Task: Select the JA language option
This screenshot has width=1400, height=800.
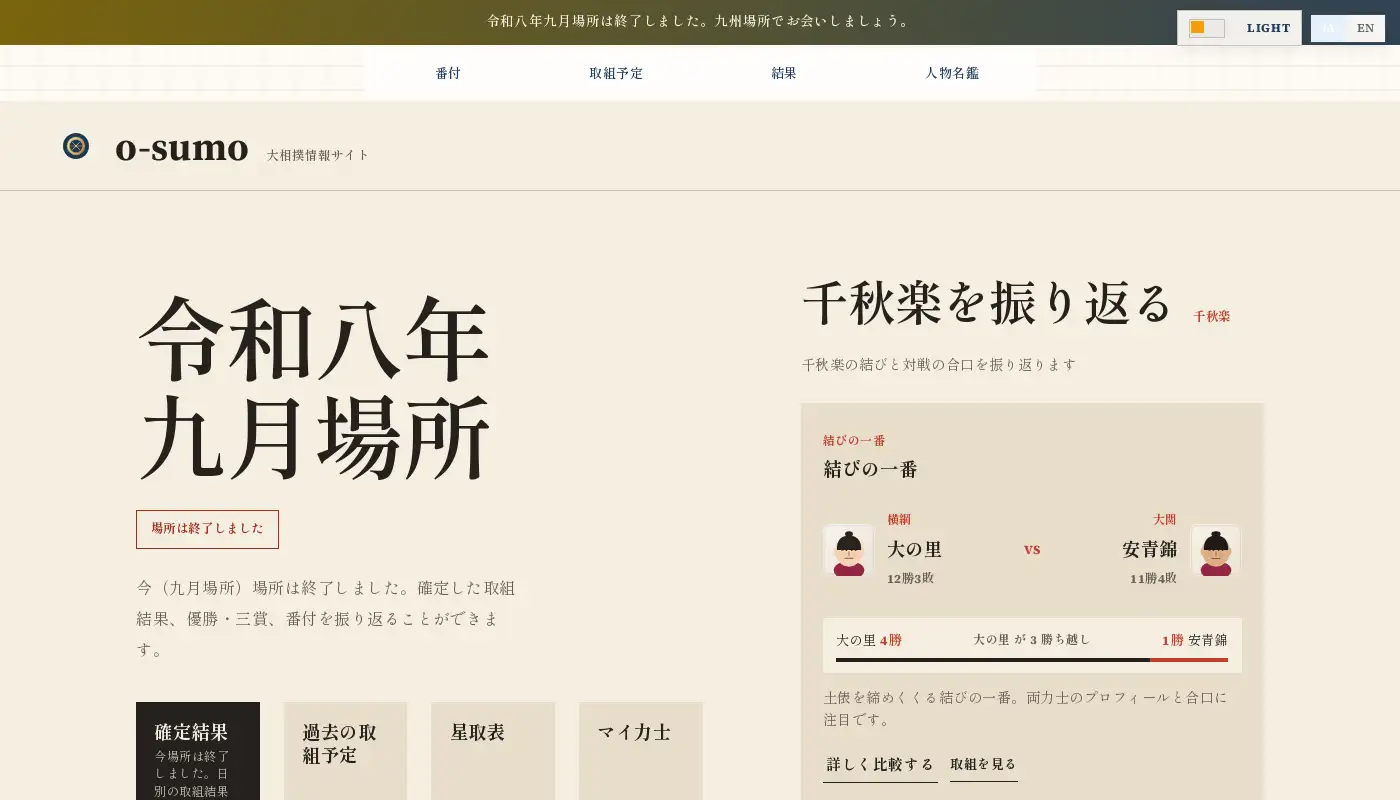Action: click(x=1329, y=28)
